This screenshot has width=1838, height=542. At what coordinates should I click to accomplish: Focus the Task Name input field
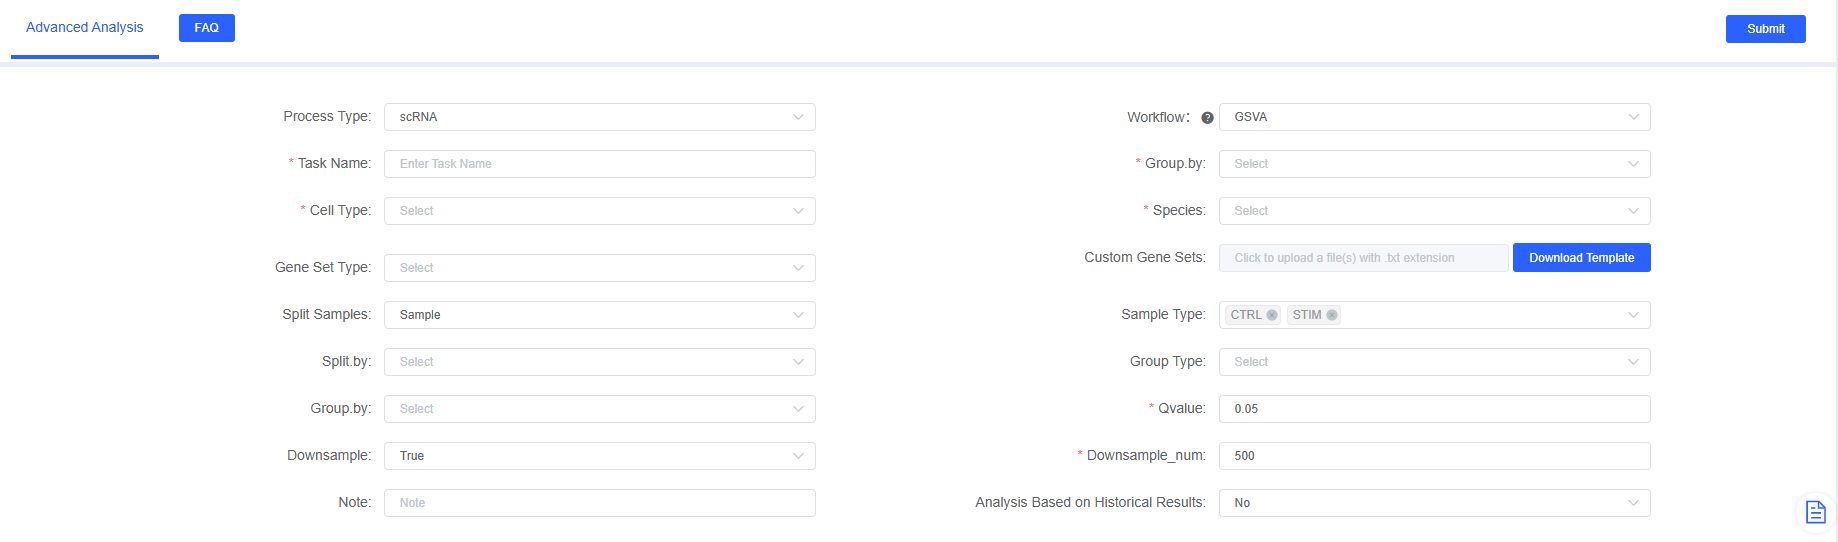pos(599,164)
